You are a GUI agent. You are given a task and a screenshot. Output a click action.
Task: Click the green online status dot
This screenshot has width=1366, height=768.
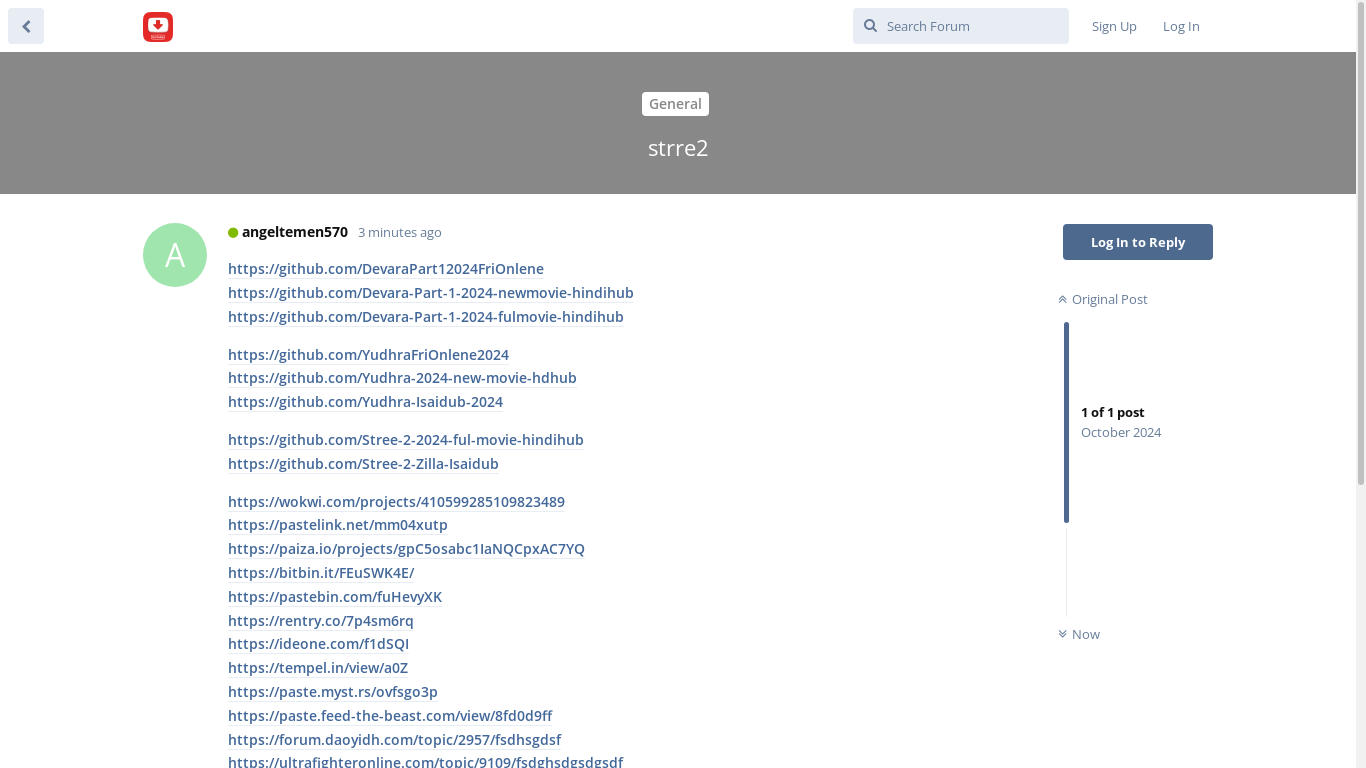[x=233, y=233]
